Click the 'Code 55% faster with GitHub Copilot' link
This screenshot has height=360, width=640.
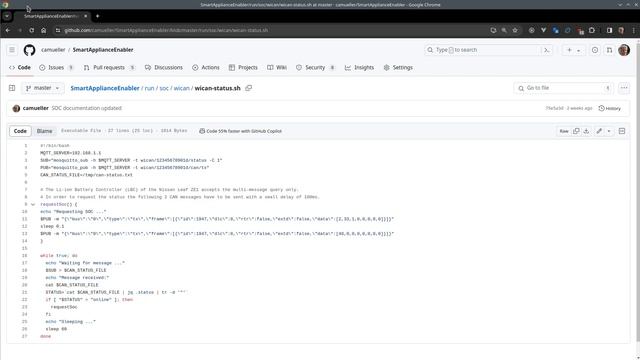coord(240,131)
